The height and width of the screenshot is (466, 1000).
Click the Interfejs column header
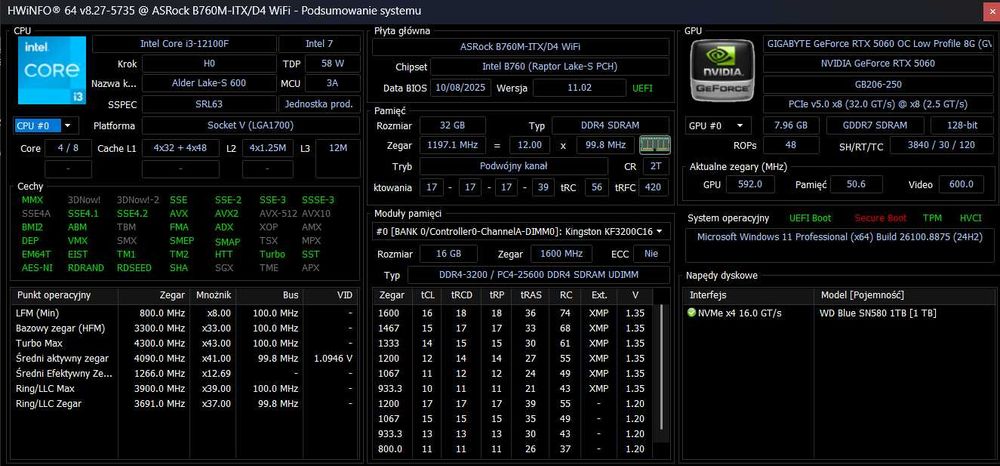click(748, 295)
